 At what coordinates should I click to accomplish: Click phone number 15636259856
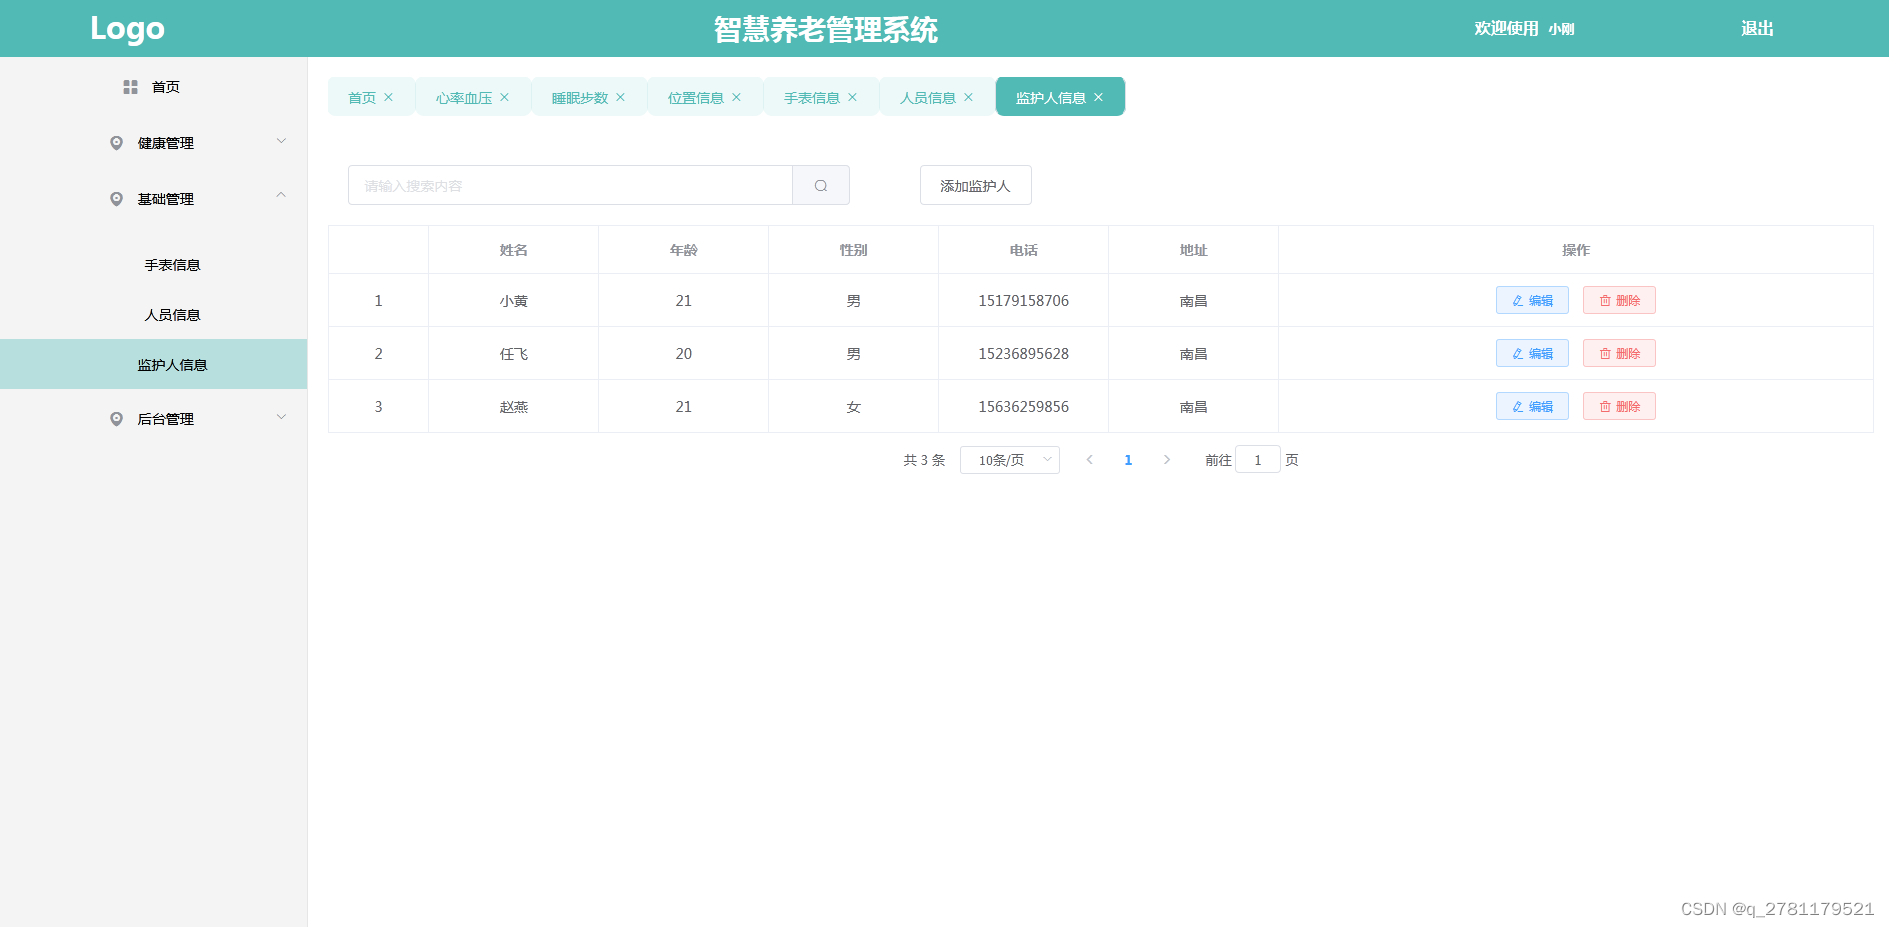point(1023,407)
